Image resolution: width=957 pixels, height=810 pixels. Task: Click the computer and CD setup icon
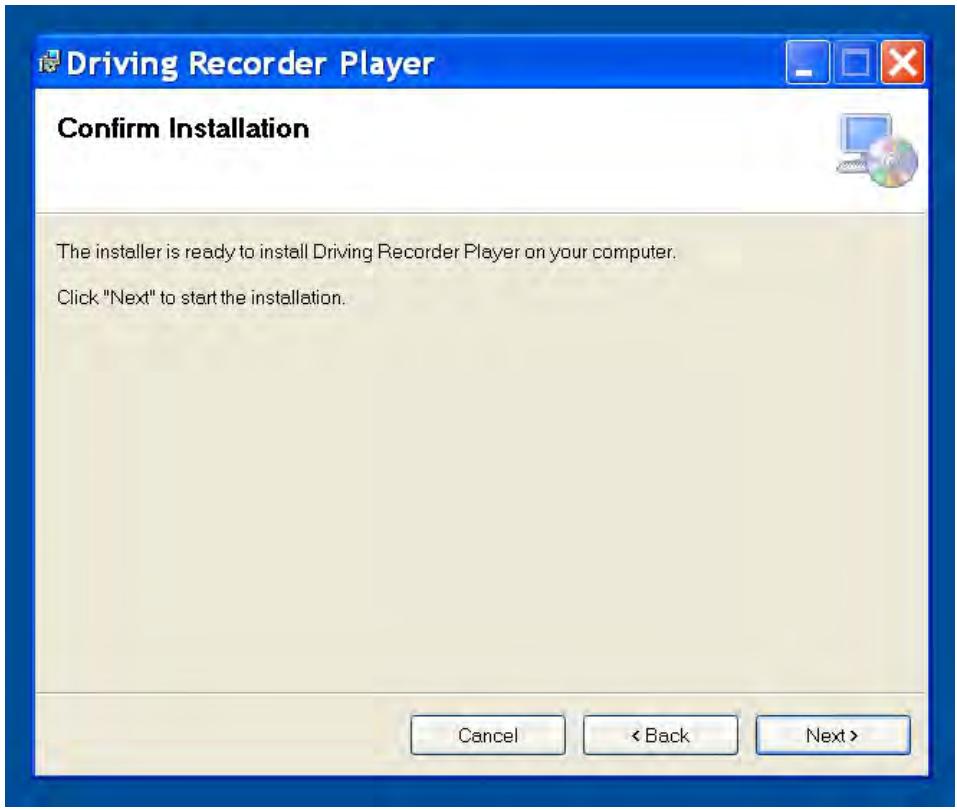[876, 150]
